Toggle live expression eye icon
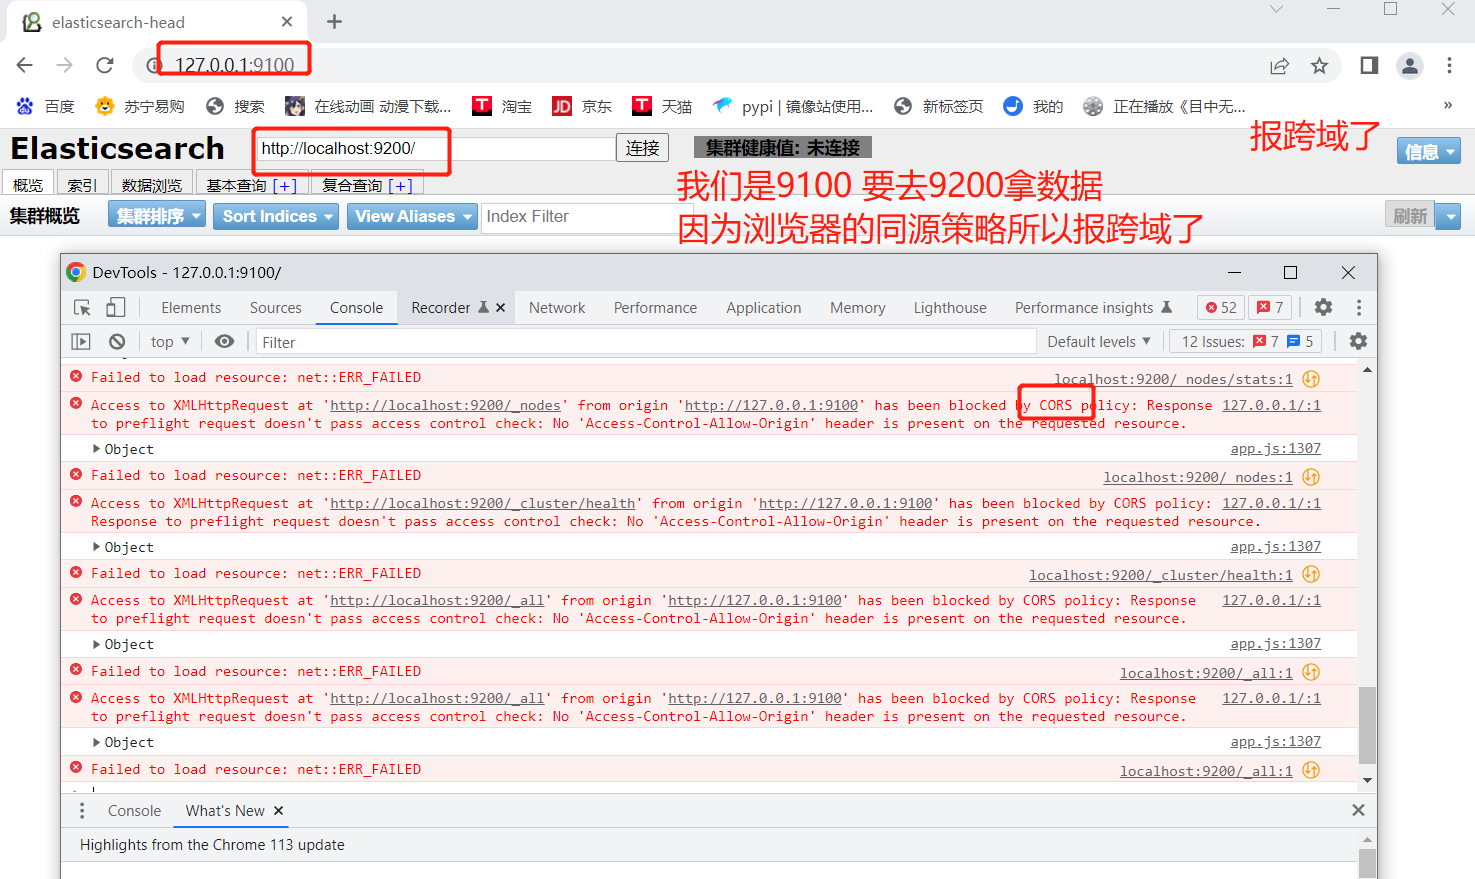 [x=224, y=342]
